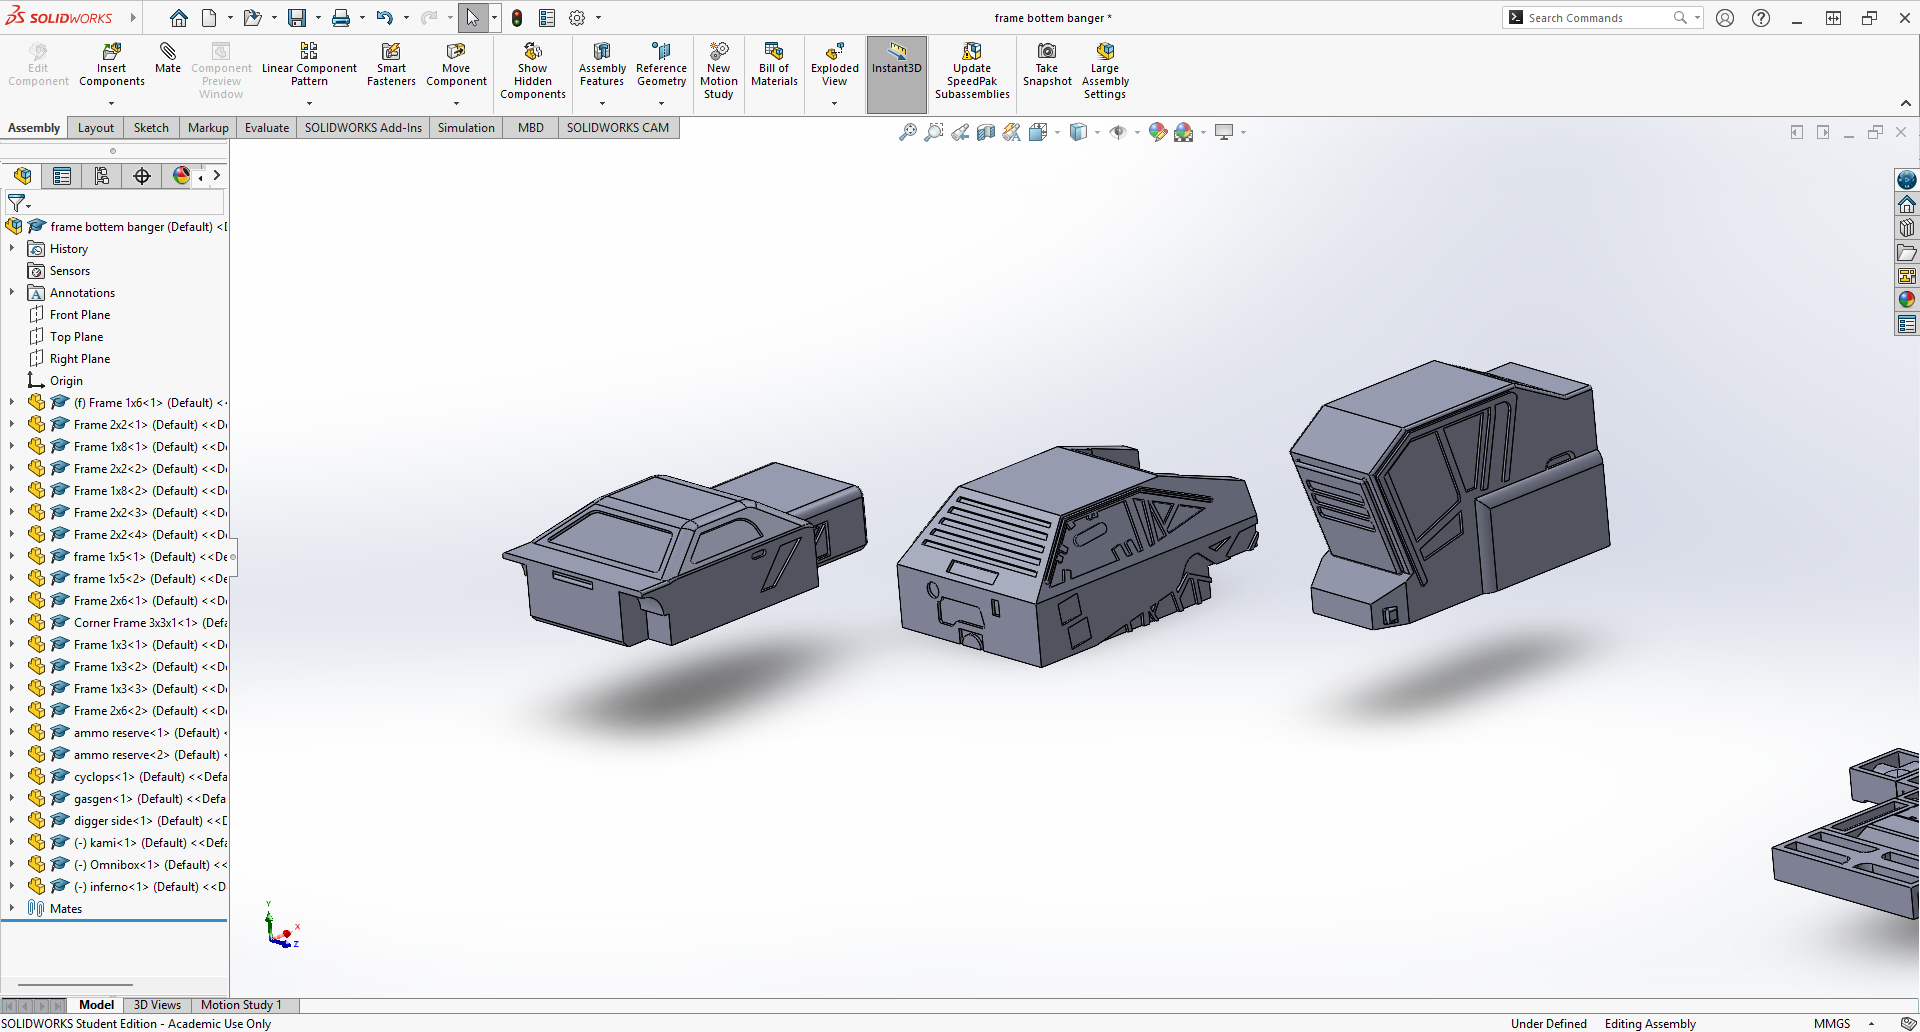Expand the Annotations tree node
1920x1032 pixels.
12,293
